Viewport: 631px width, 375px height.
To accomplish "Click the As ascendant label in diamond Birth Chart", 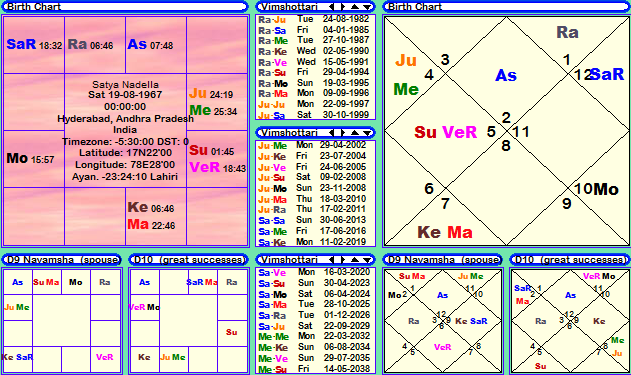I will click(x=505, y=75).
